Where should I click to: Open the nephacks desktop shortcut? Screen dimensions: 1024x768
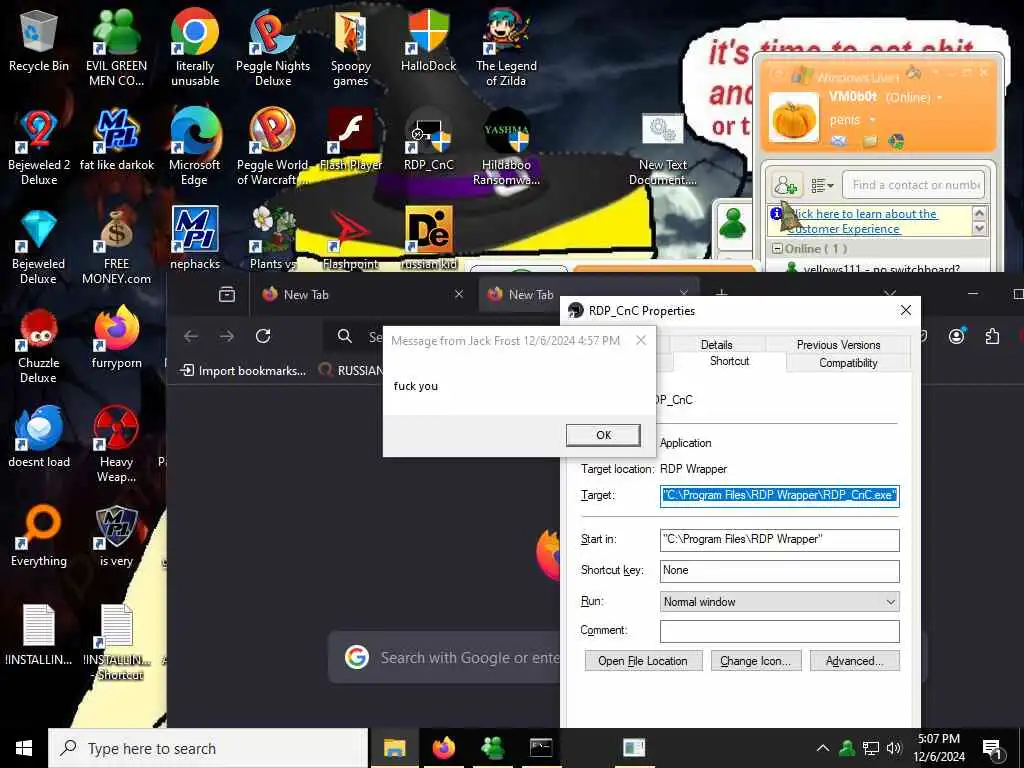[x=195, y=238]
